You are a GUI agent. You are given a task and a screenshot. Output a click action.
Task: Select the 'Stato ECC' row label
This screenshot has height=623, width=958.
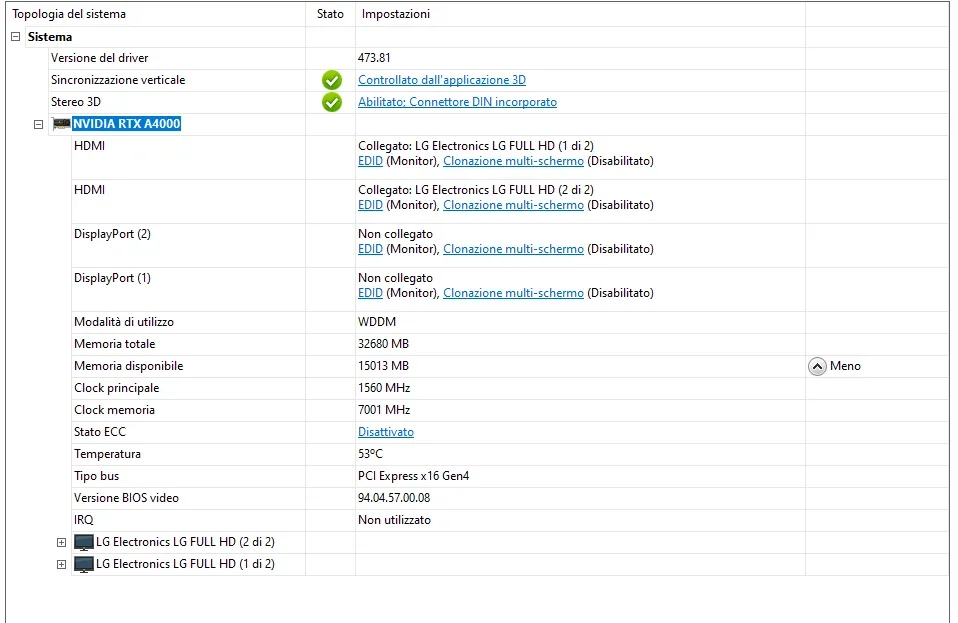(100, 432)
